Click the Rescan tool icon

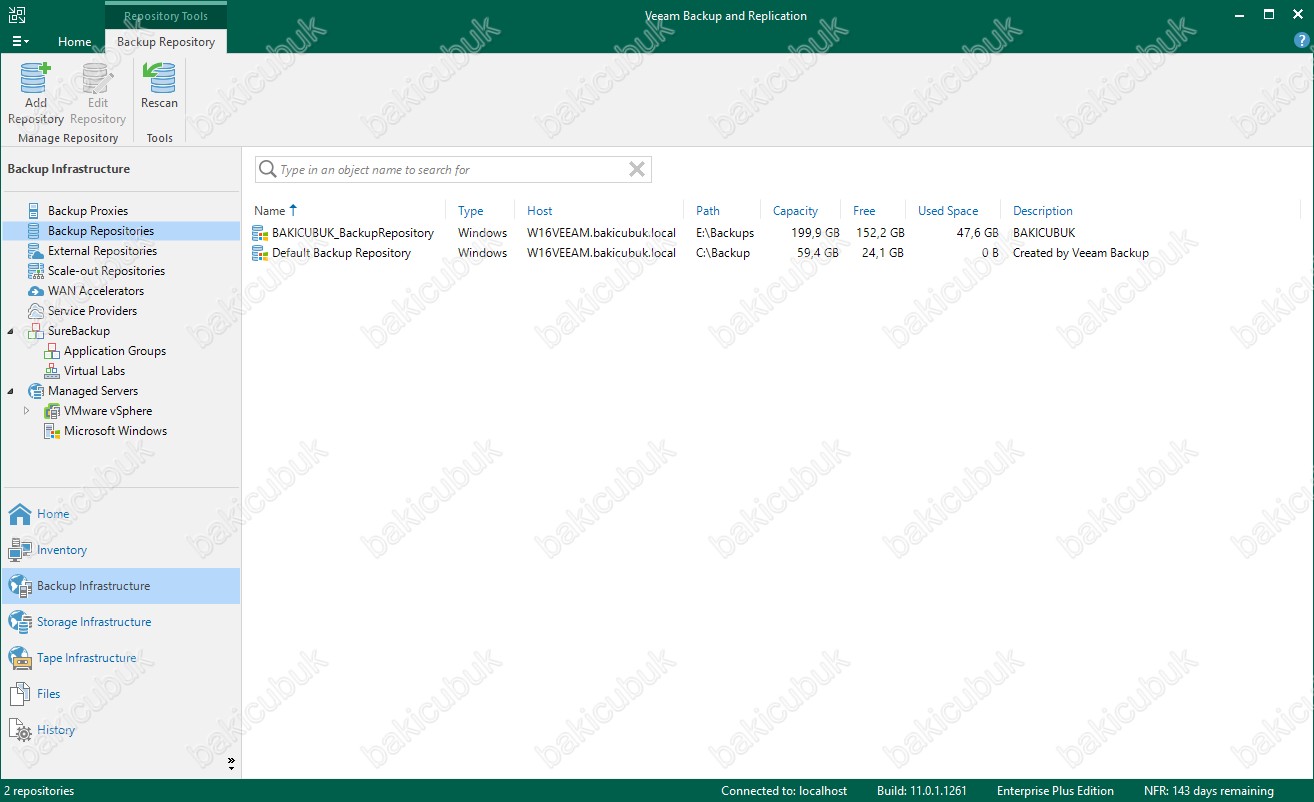159,79
